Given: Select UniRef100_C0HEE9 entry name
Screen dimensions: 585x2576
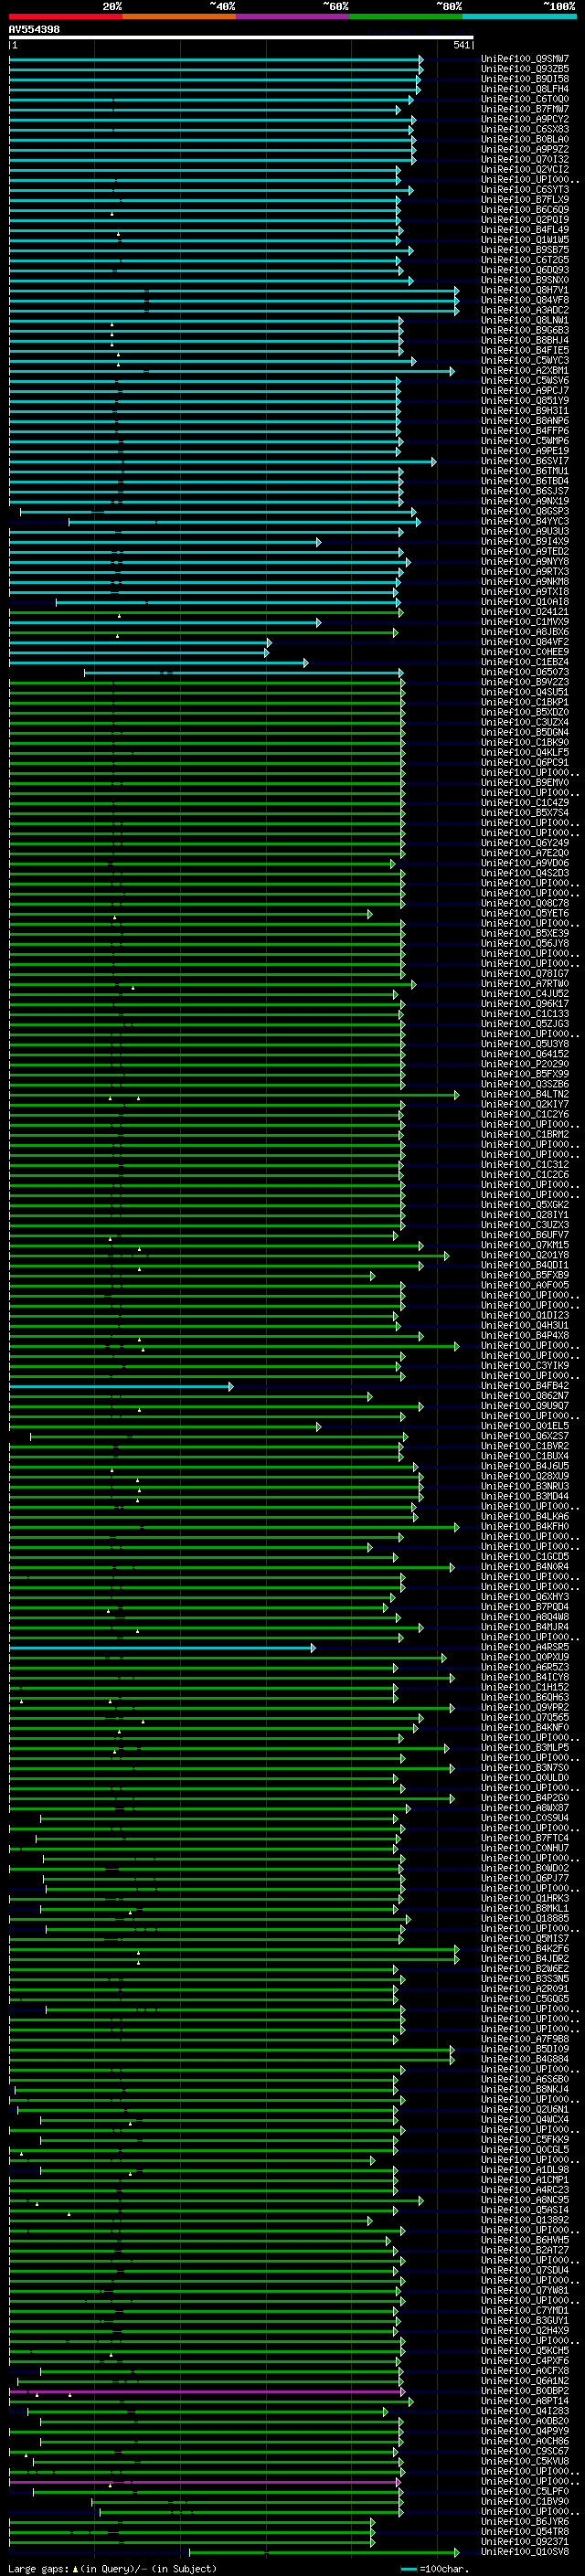Looking at the screenshot, I should tap(525, 652).
